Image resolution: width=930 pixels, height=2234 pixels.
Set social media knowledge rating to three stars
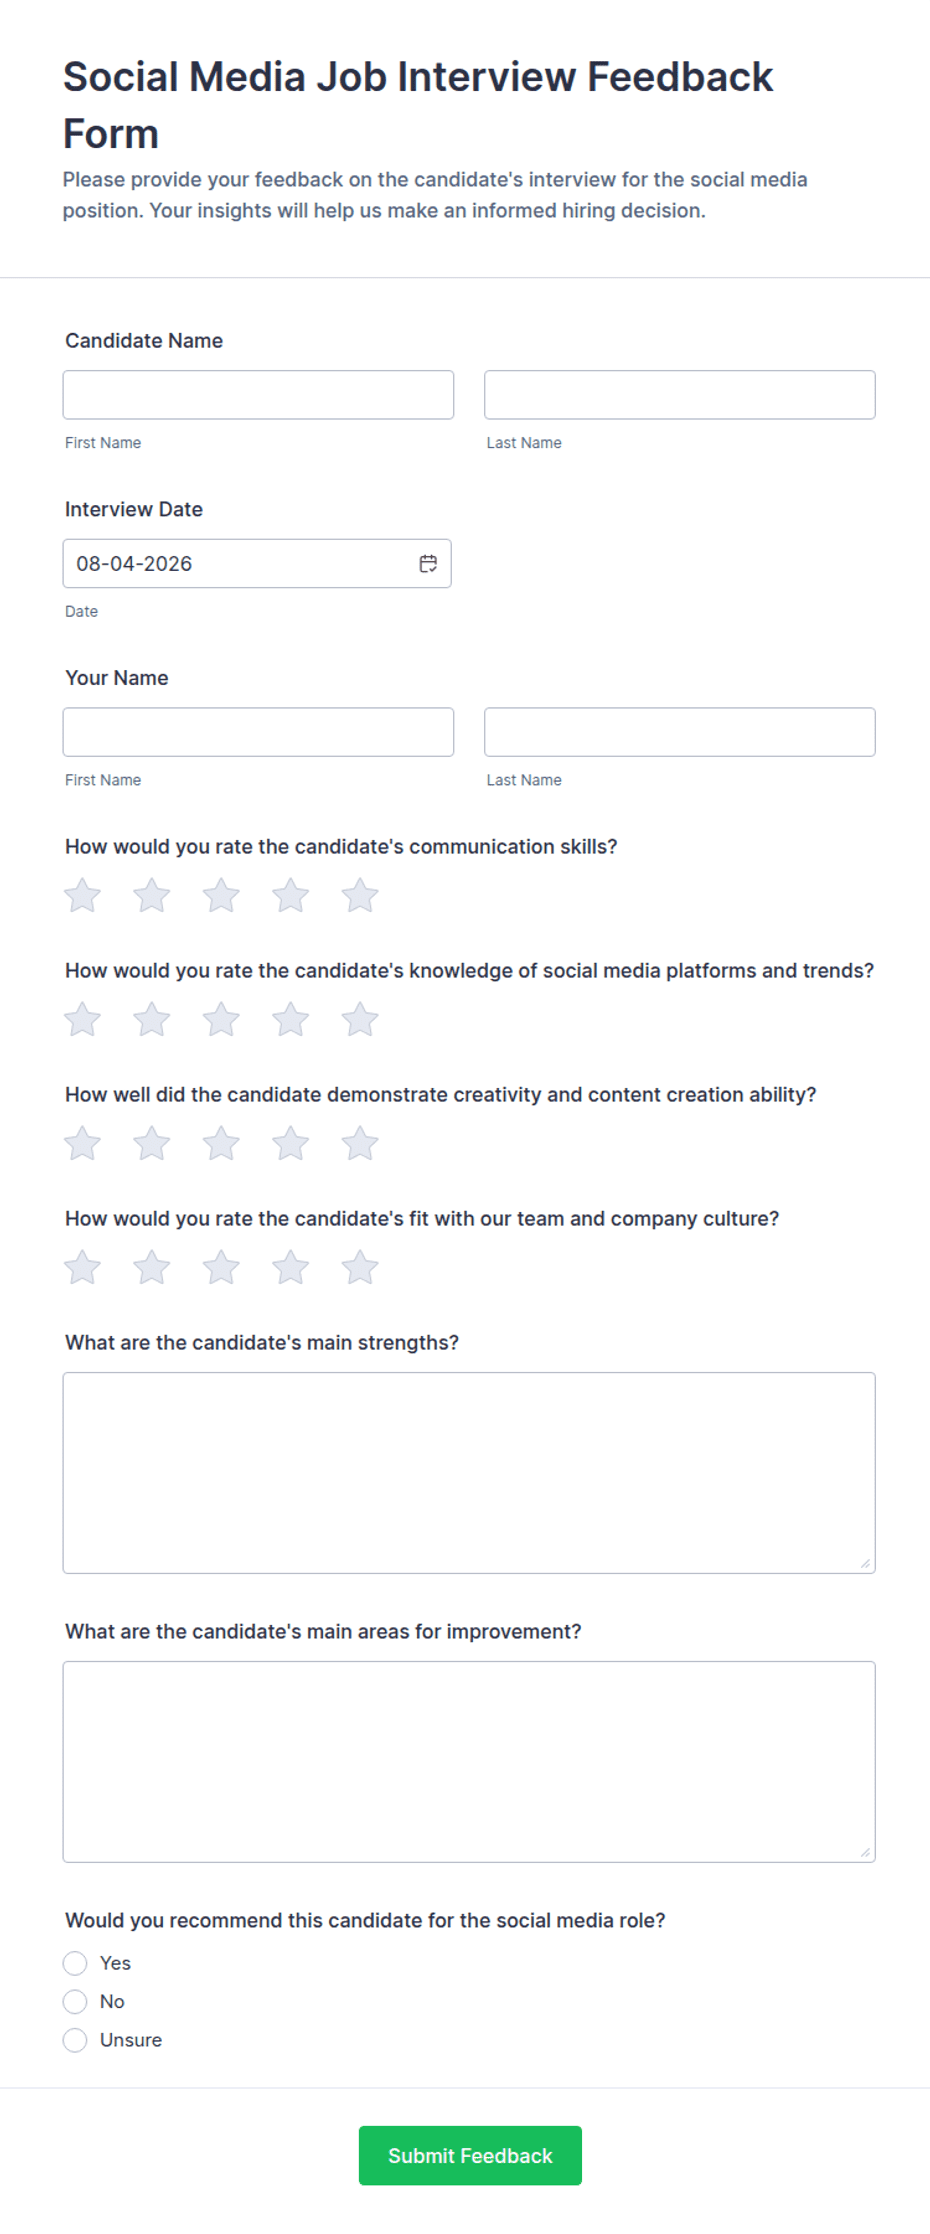(x=221, y=1019)
